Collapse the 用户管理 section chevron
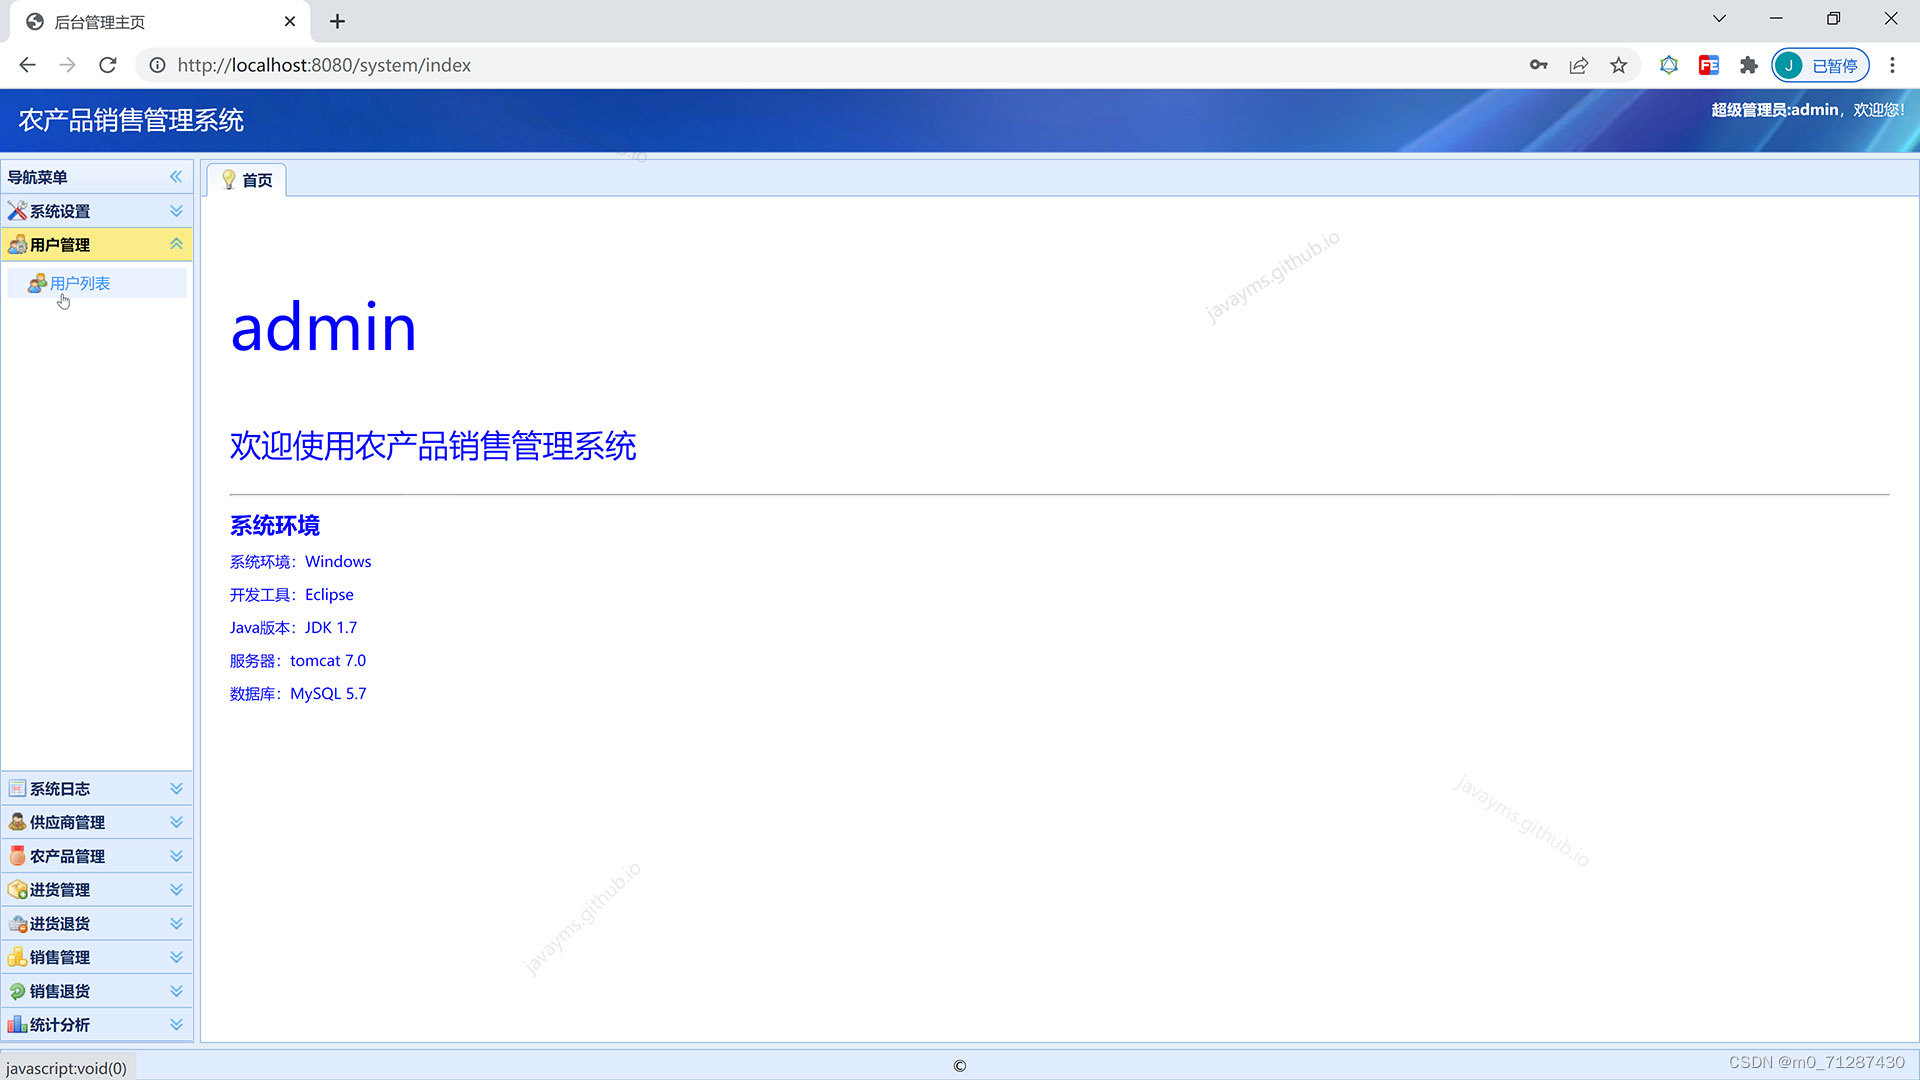Viewport: 1920px width, 1080px height. 176,244
